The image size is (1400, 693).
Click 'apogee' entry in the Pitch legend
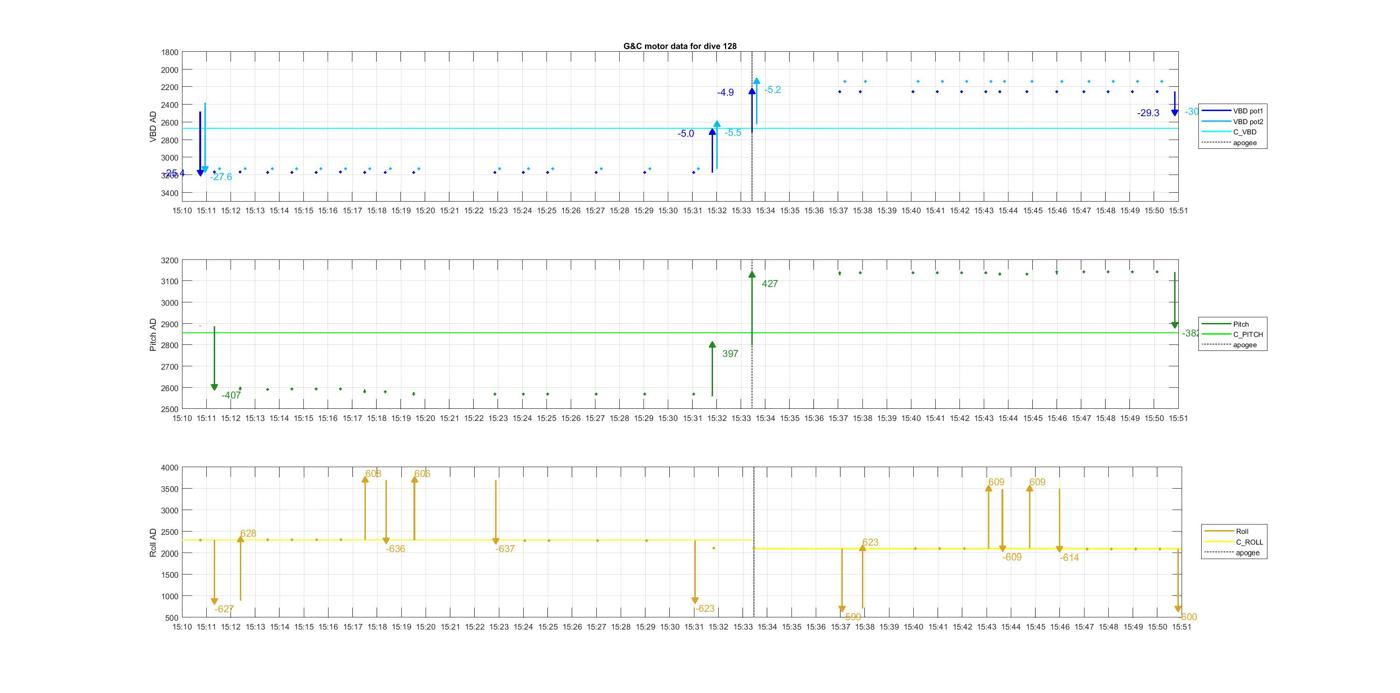click(1246, 345)
